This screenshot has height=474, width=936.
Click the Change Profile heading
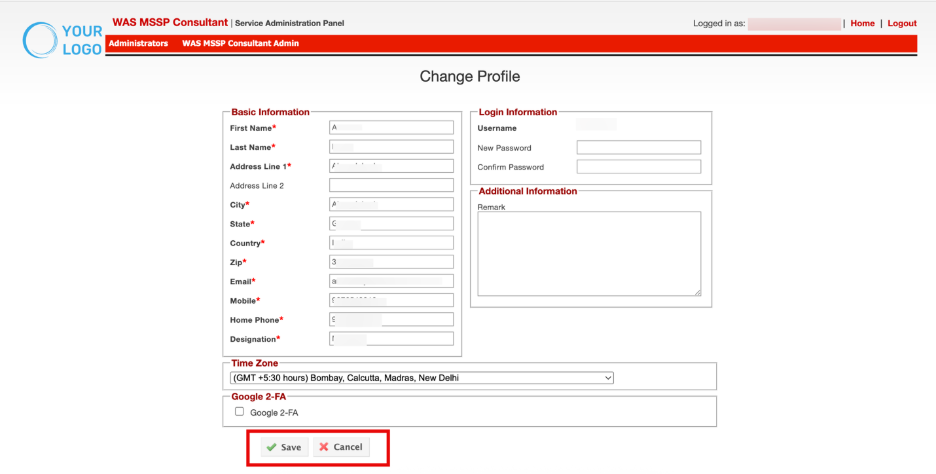pos(470,76)
